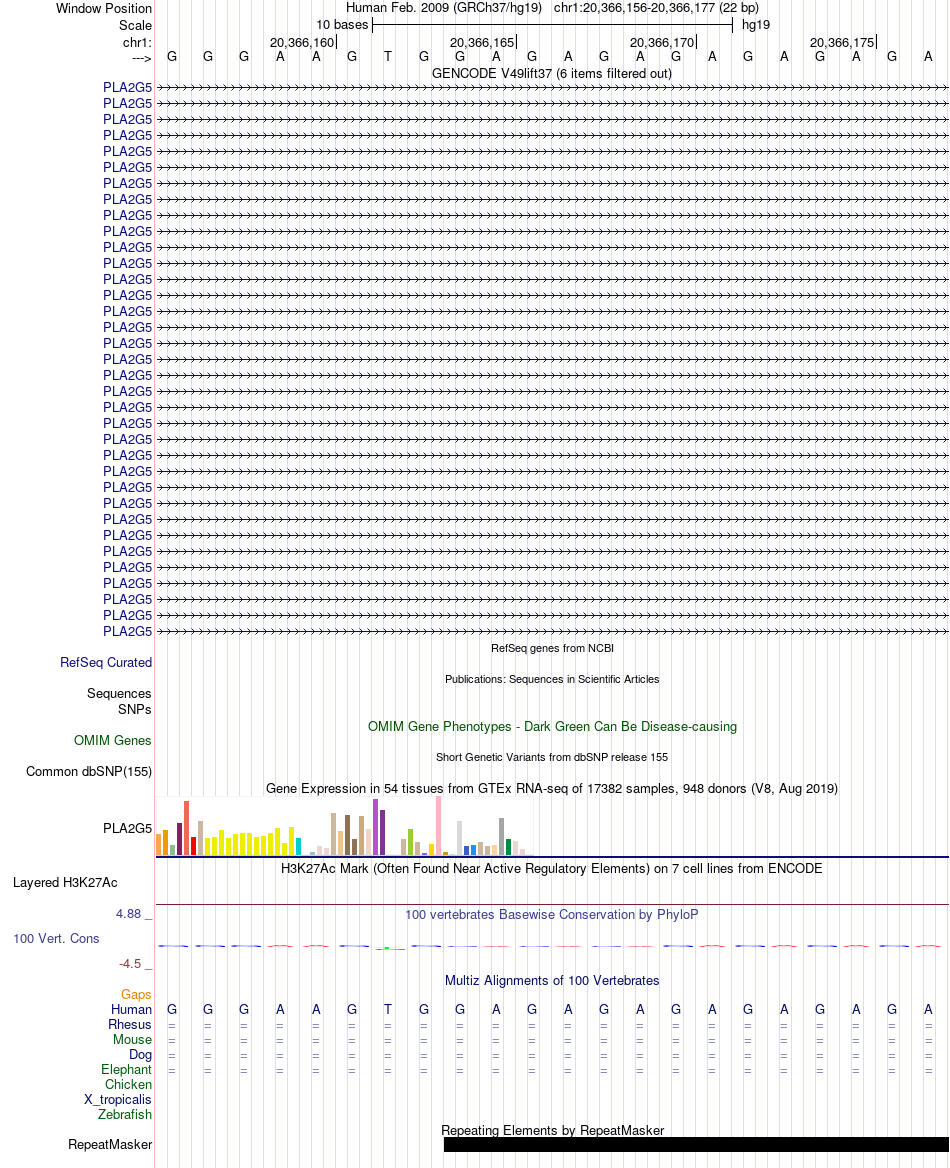Click position marker 20,366,175

[842, 42]
